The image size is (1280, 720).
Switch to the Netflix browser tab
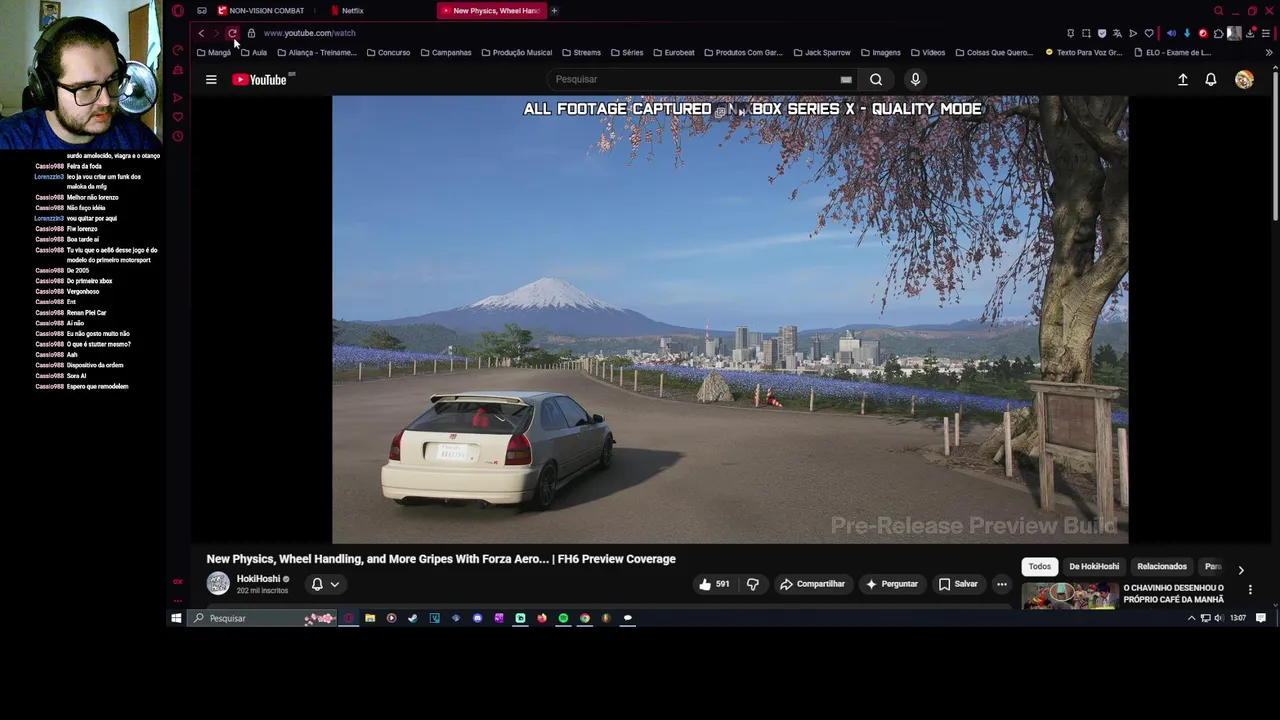(350, 10)
